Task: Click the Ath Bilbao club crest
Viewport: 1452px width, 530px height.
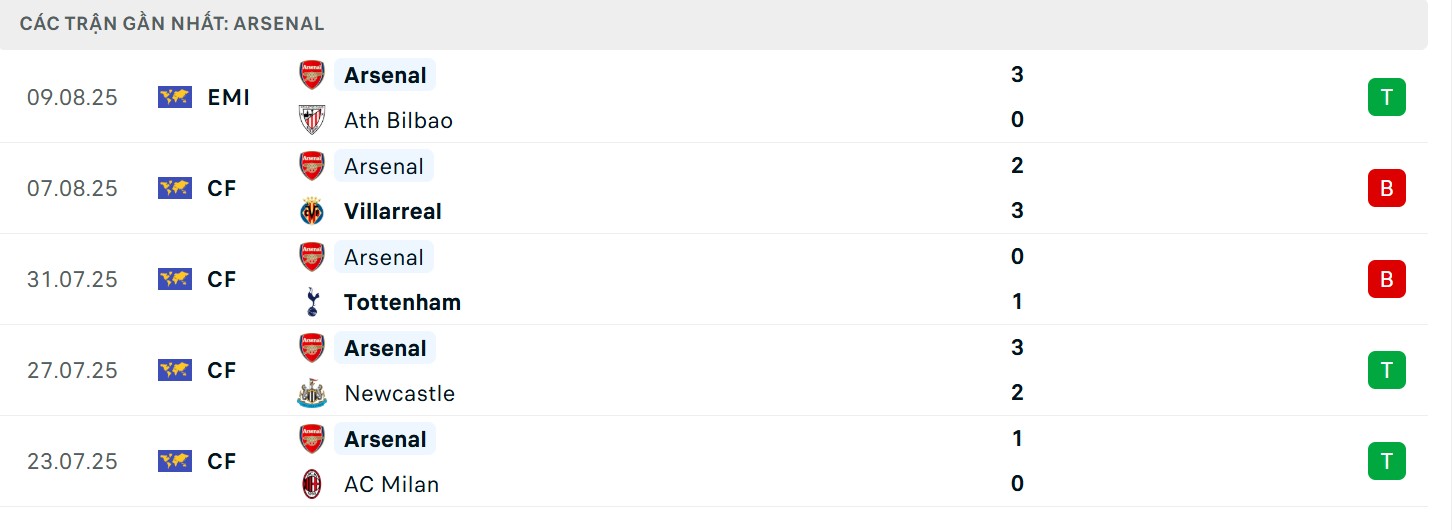Action: [x=312, y=120]
